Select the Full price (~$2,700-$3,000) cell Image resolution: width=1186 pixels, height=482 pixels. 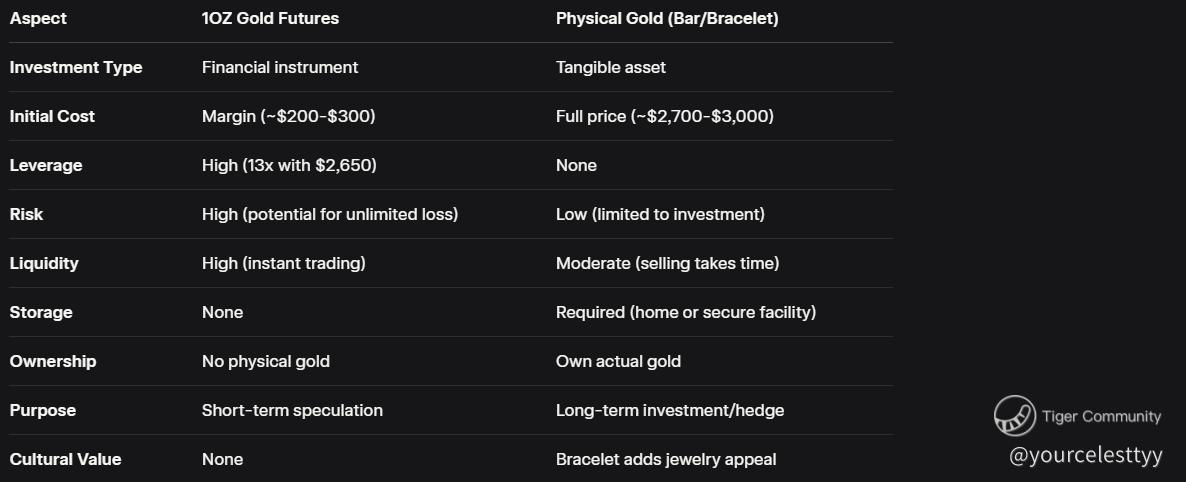[x=664, y=116]
